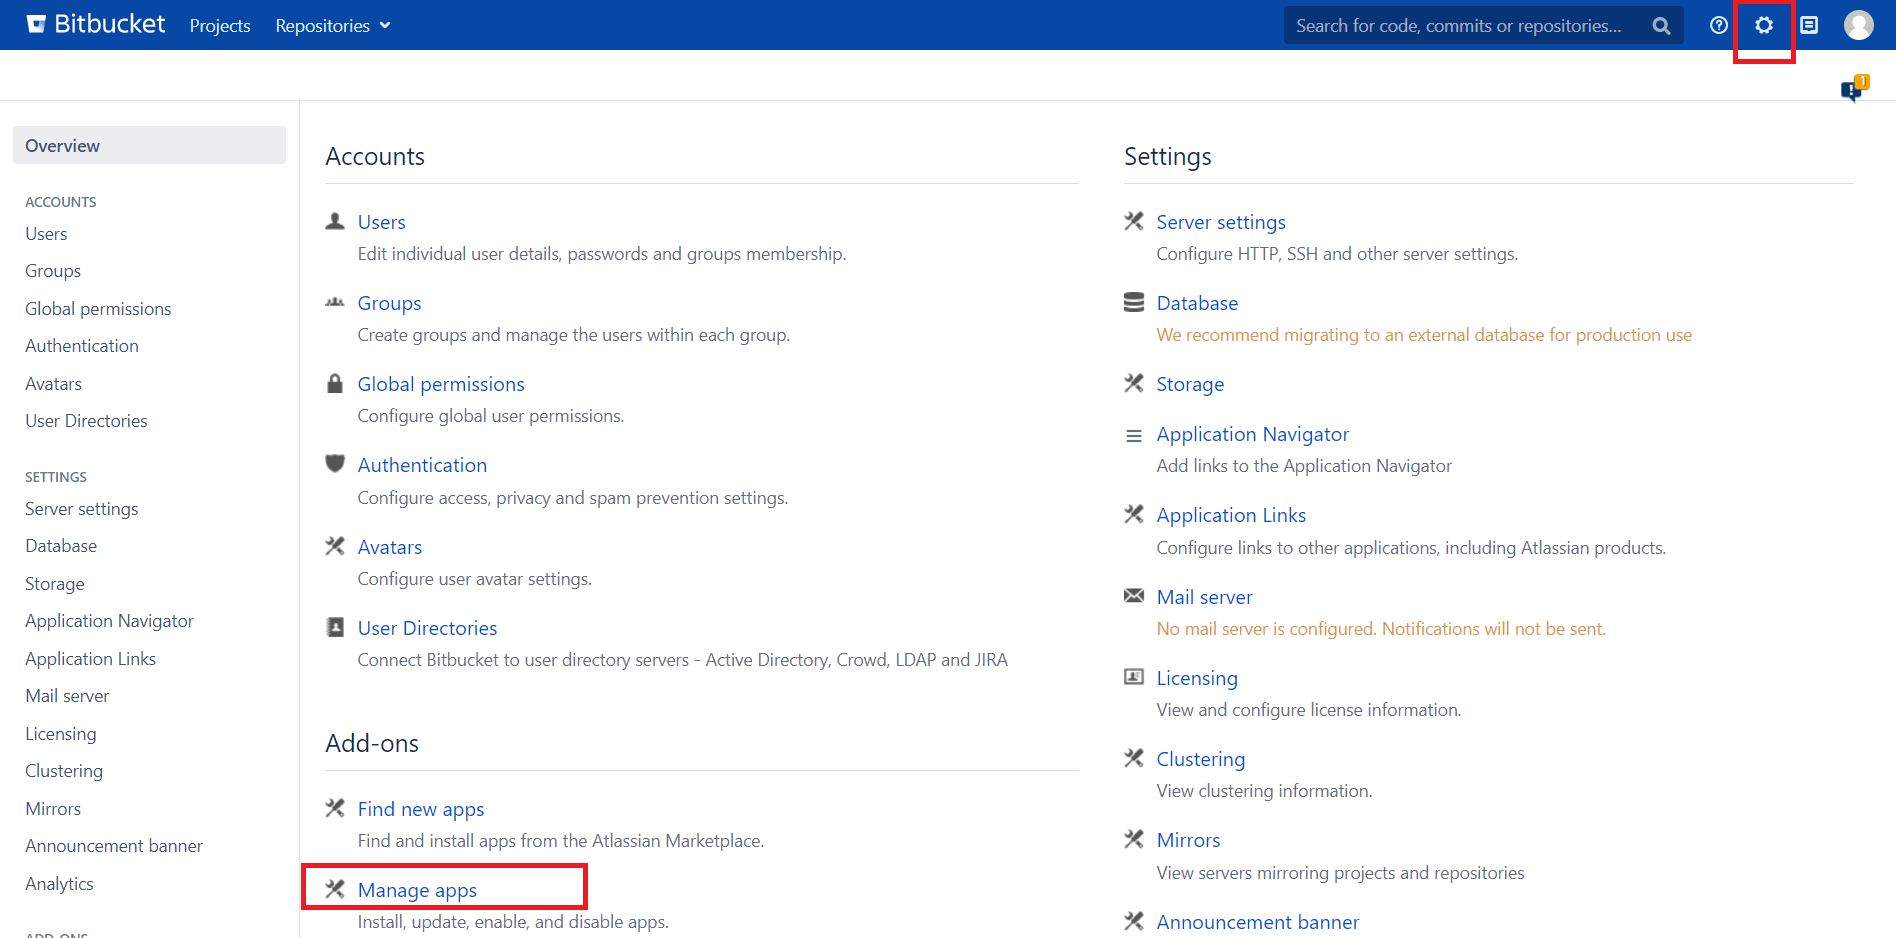
Task: Open the inbox icon beside the gear
Action: 1809,25
